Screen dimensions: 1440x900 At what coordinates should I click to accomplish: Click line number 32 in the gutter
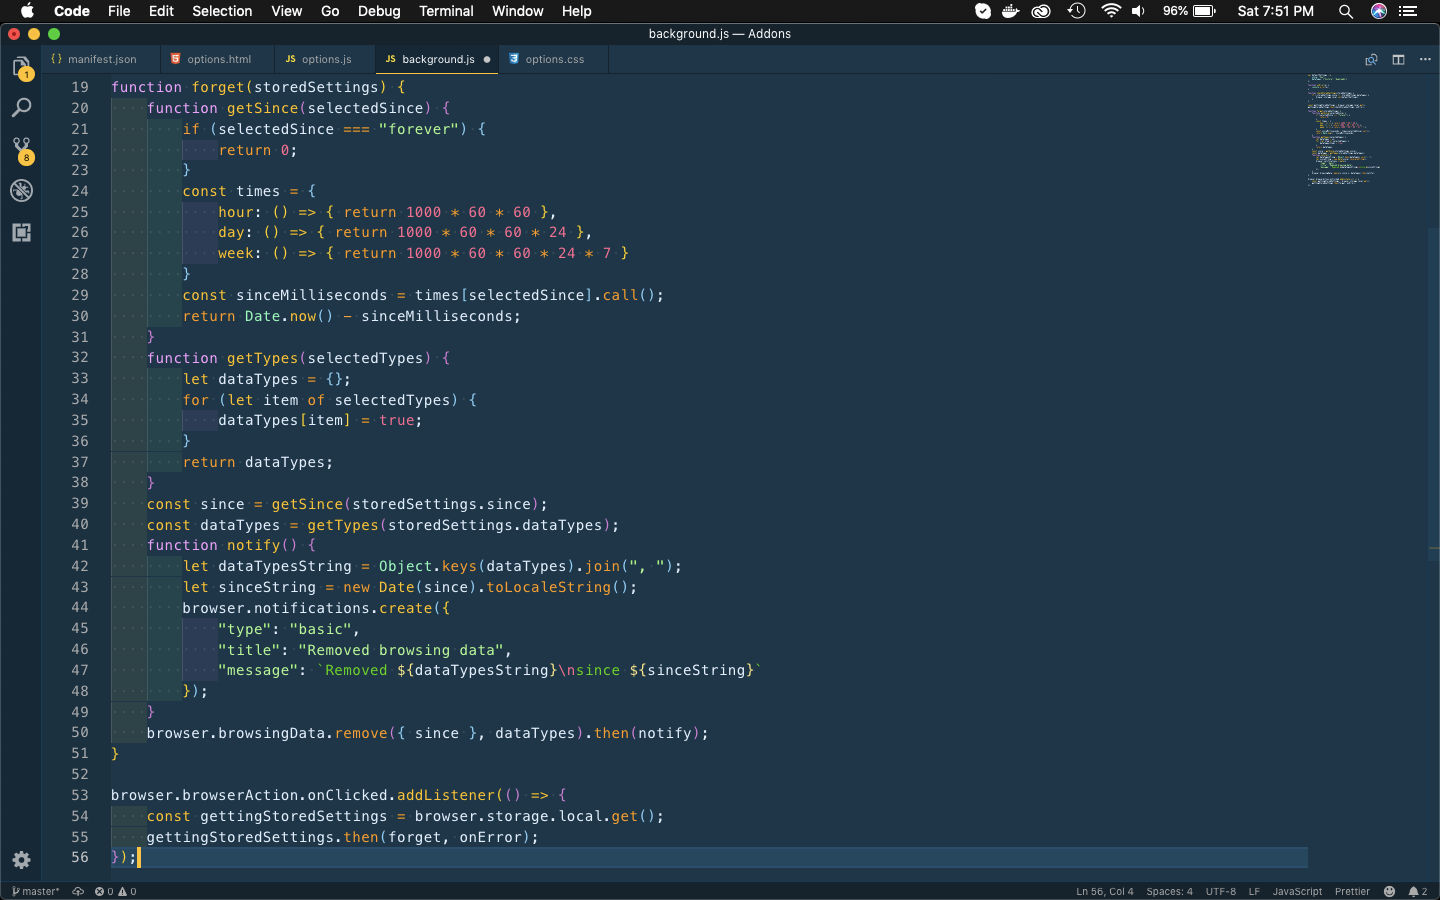pos(80,357)
